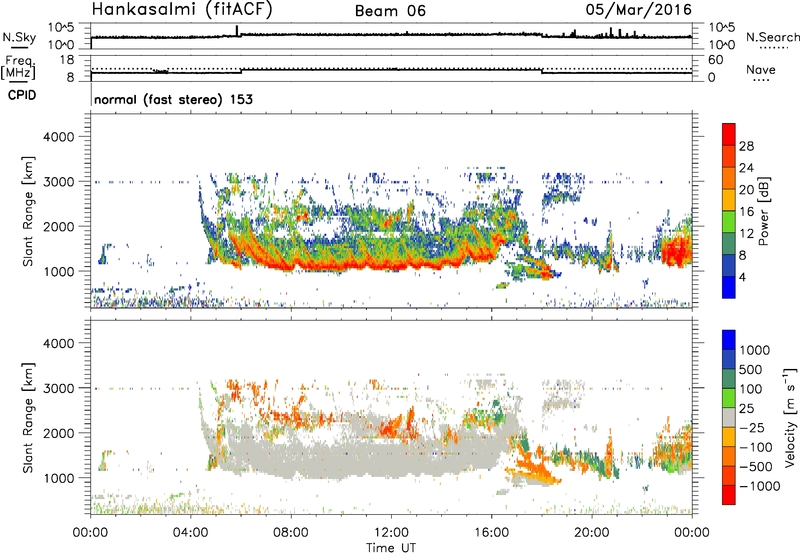Click "normal (fast stereo) 153" text
Image resolution: width=800 pixels, height=554 pixels.
click(173, 99)
